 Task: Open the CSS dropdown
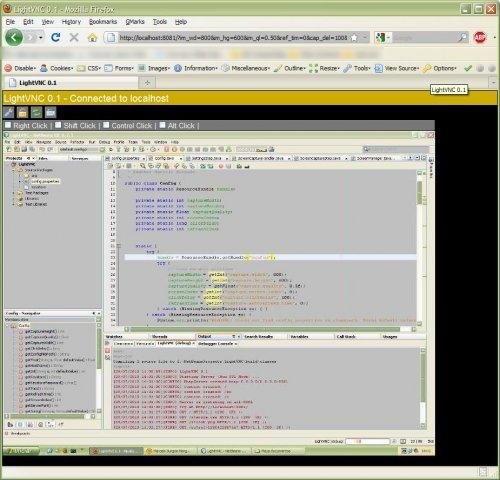(89, 68)
